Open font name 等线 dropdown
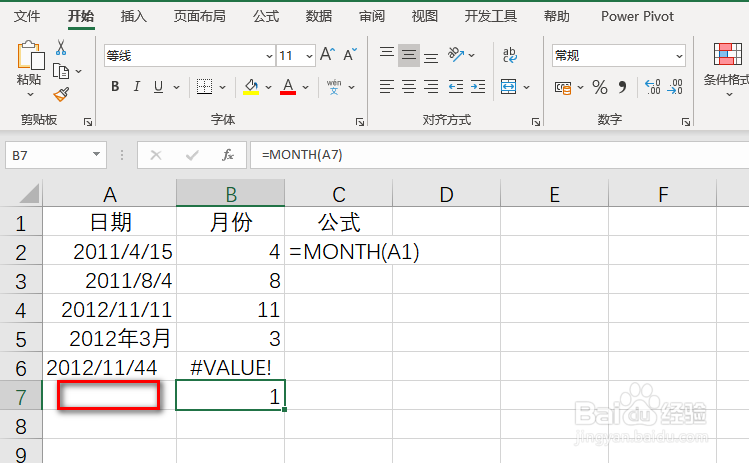This screenshot has height=463, width=749. pyautogui.click(x=269, y=56)
